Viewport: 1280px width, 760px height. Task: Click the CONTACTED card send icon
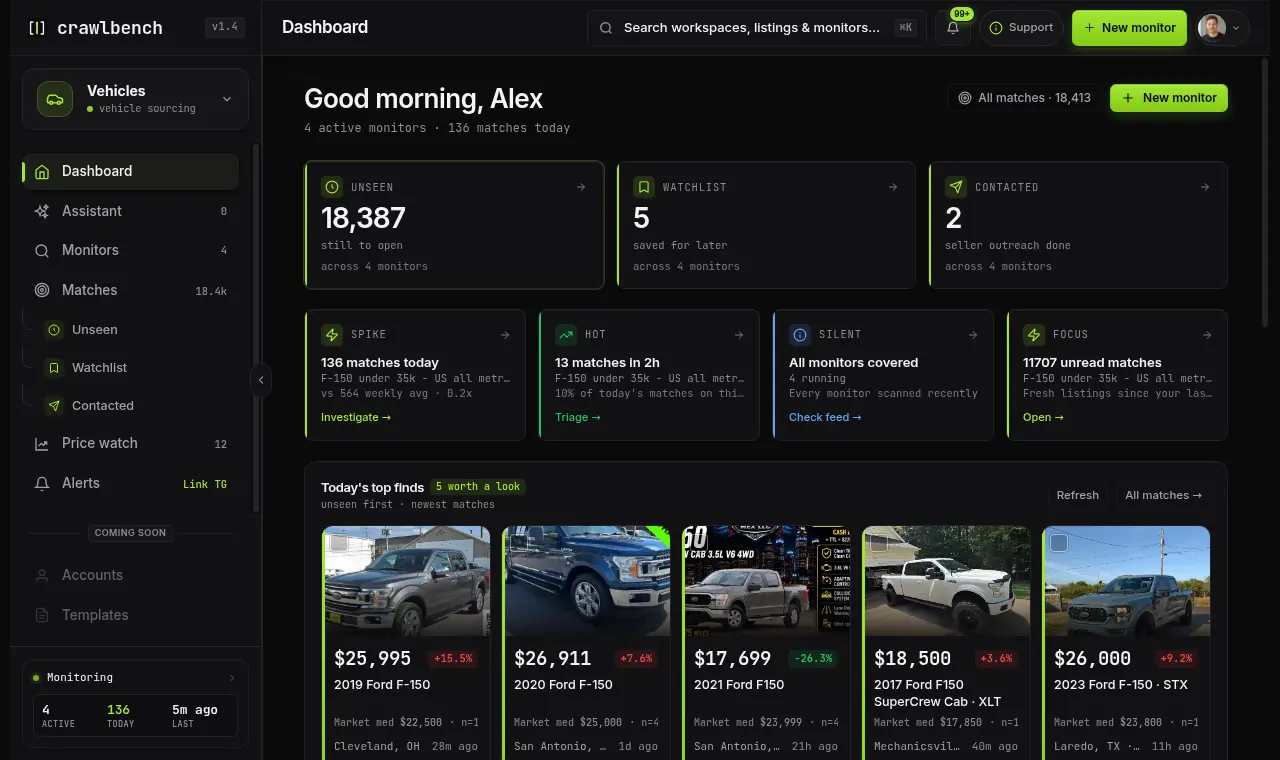[956, 187]
